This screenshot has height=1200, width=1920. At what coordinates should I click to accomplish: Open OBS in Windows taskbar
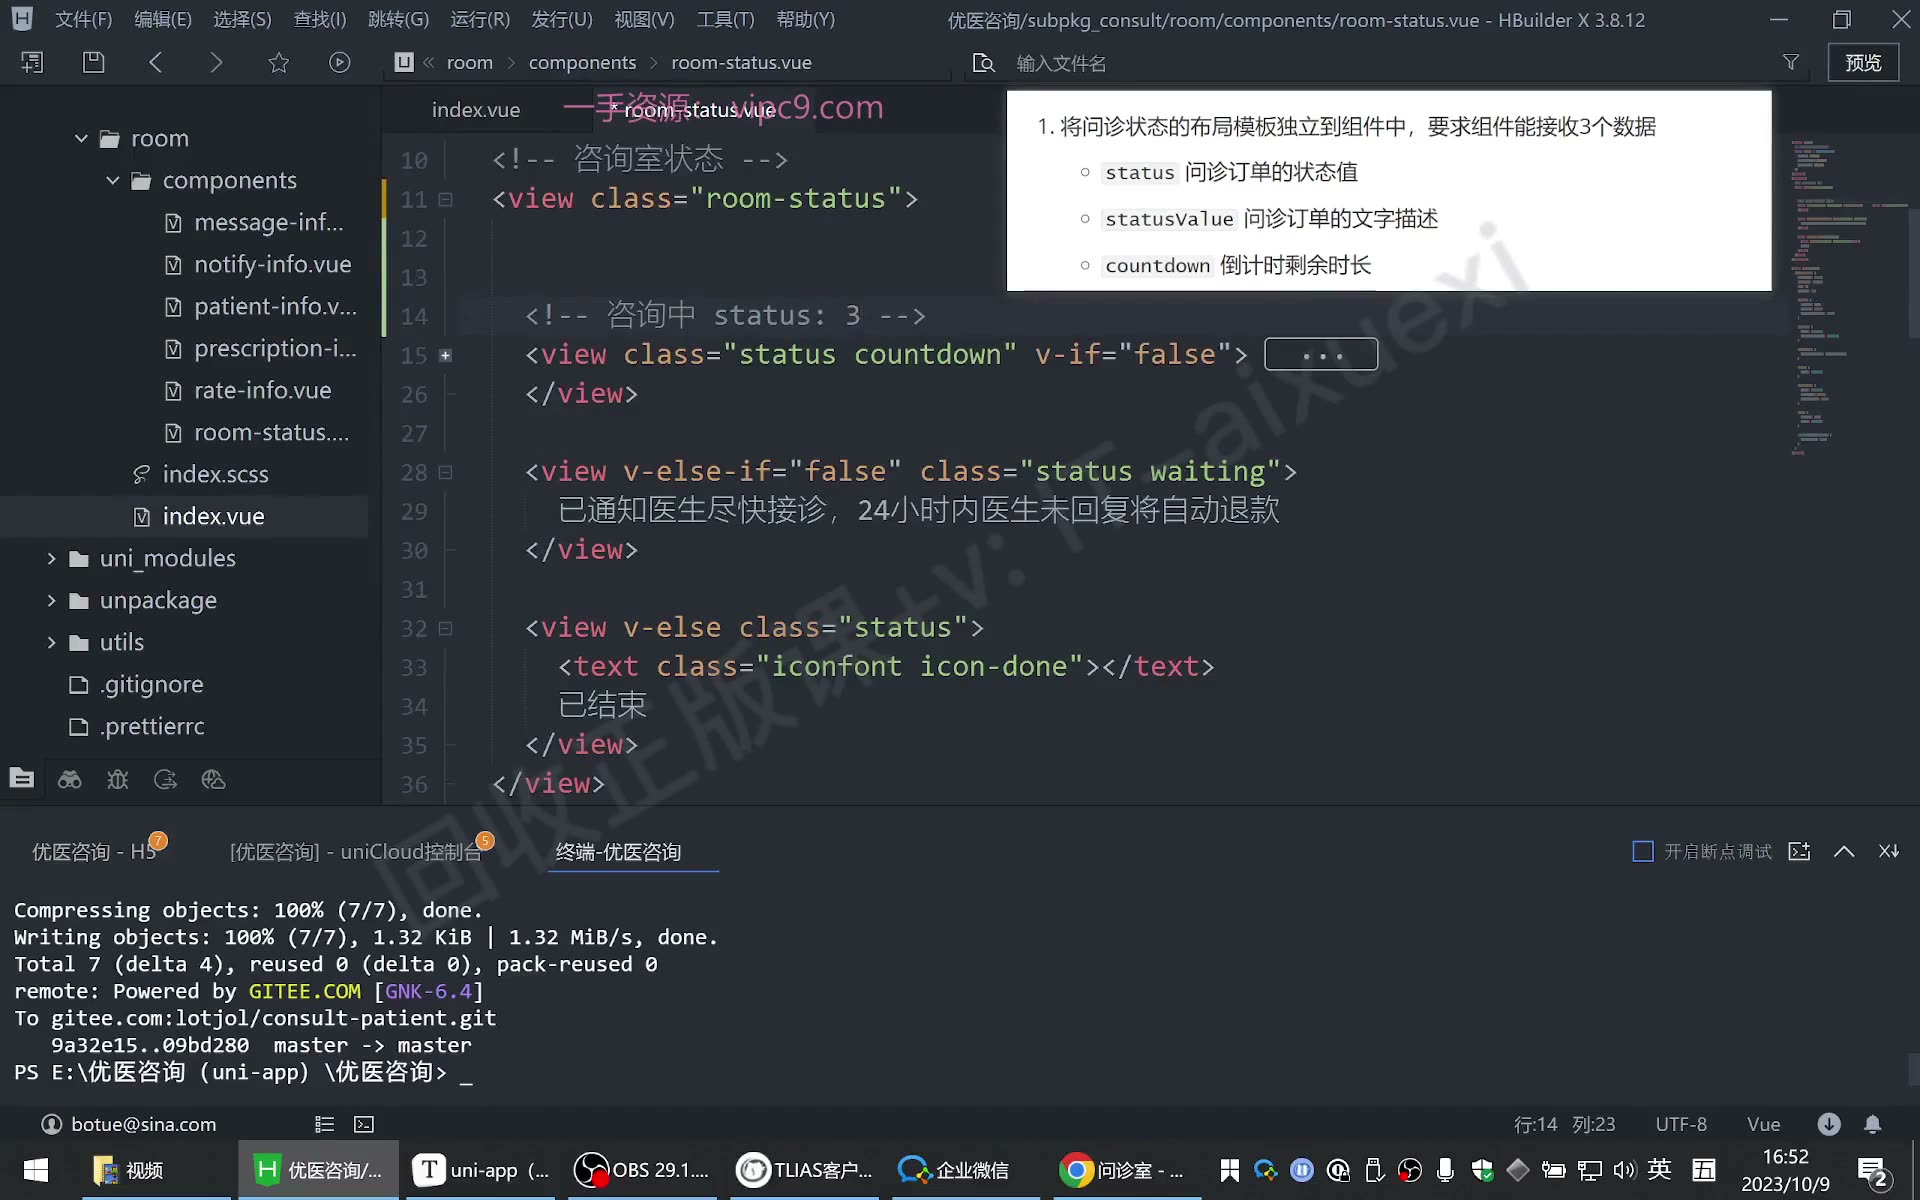[641, 1170]
